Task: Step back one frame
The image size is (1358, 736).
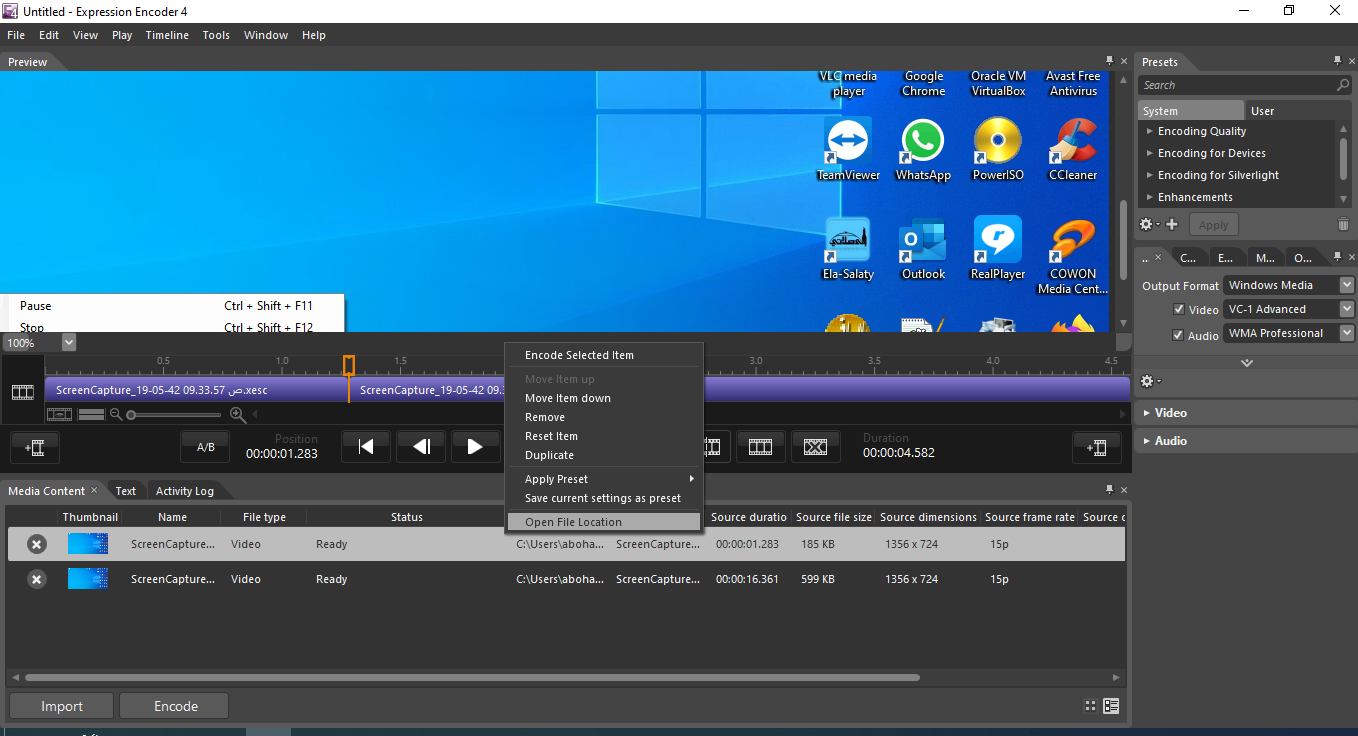Action: tap(421, 447)
